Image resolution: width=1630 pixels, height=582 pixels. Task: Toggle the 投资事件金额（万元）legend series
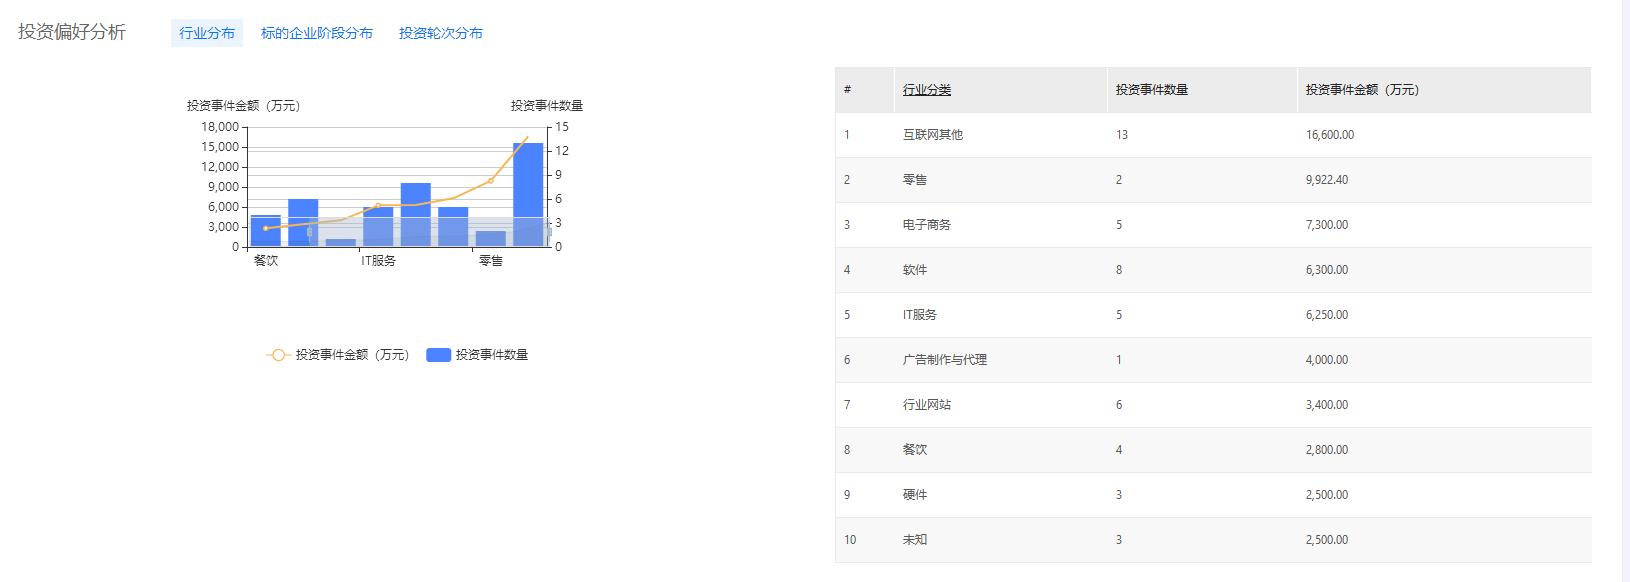click(x=338, y=355)
